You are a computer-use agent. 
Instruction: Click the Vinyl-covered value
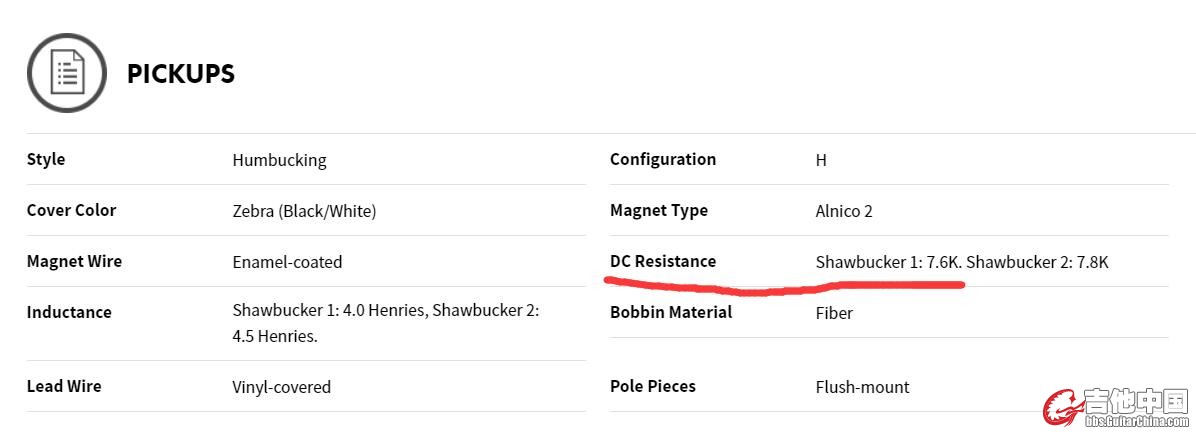point(281,387)
